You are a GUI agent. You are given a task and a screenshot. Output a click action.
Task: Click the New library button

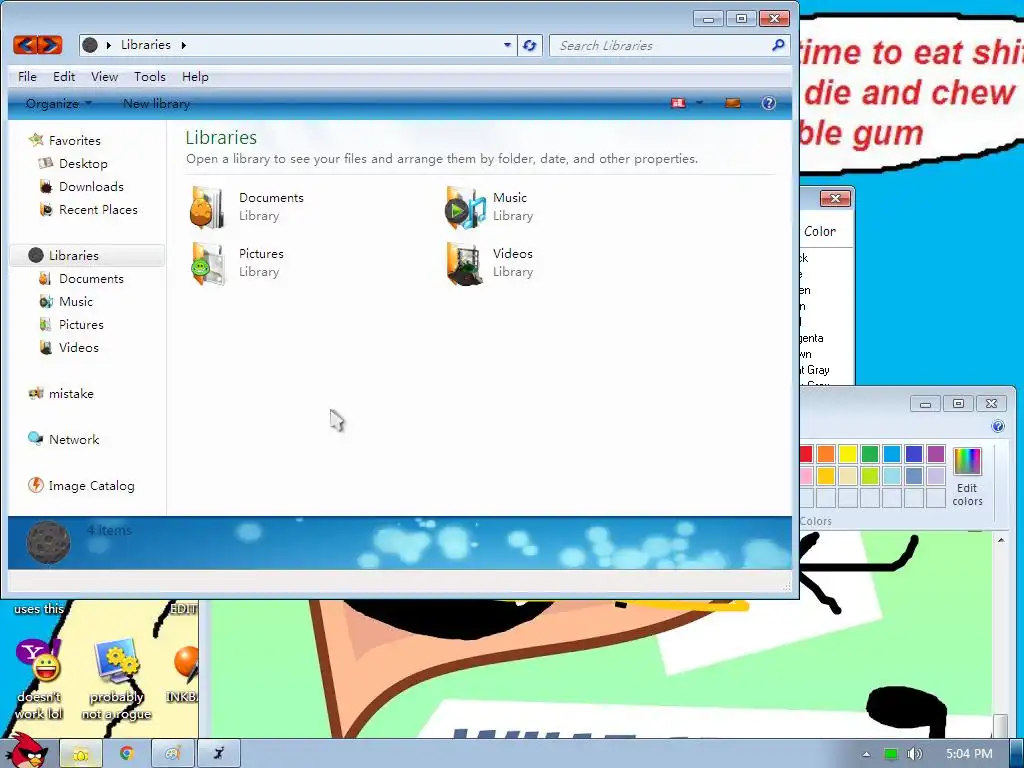click(156, 103)
